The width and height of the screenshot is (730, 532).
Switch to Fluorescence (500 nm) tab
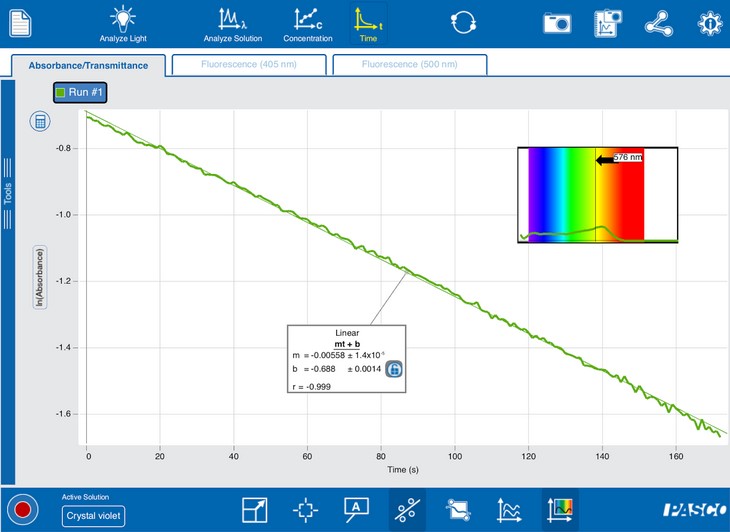tap(410, 64)
